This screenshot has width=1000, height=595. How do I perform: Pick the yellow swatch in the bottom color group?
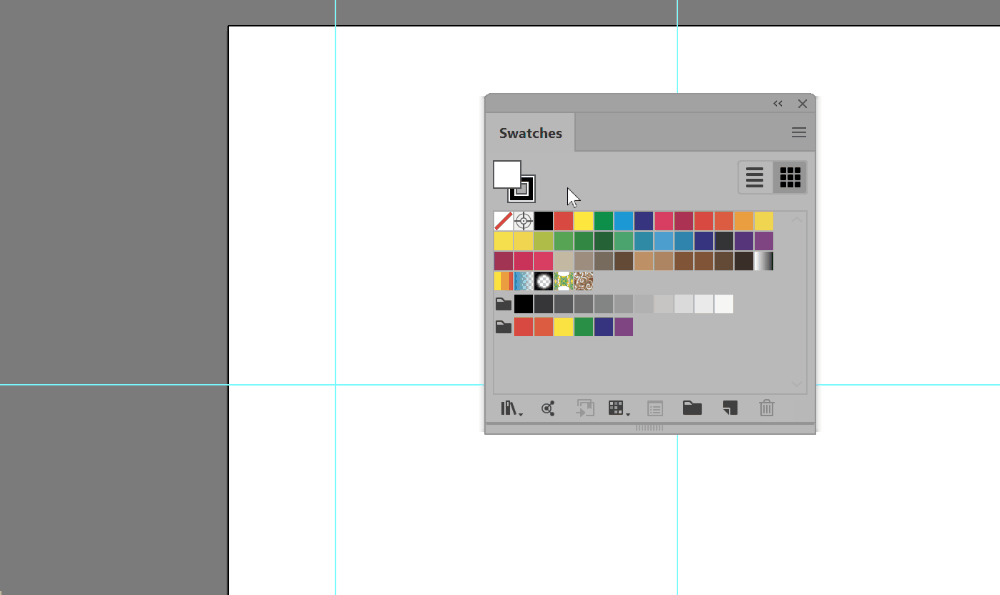click(563, 327)
